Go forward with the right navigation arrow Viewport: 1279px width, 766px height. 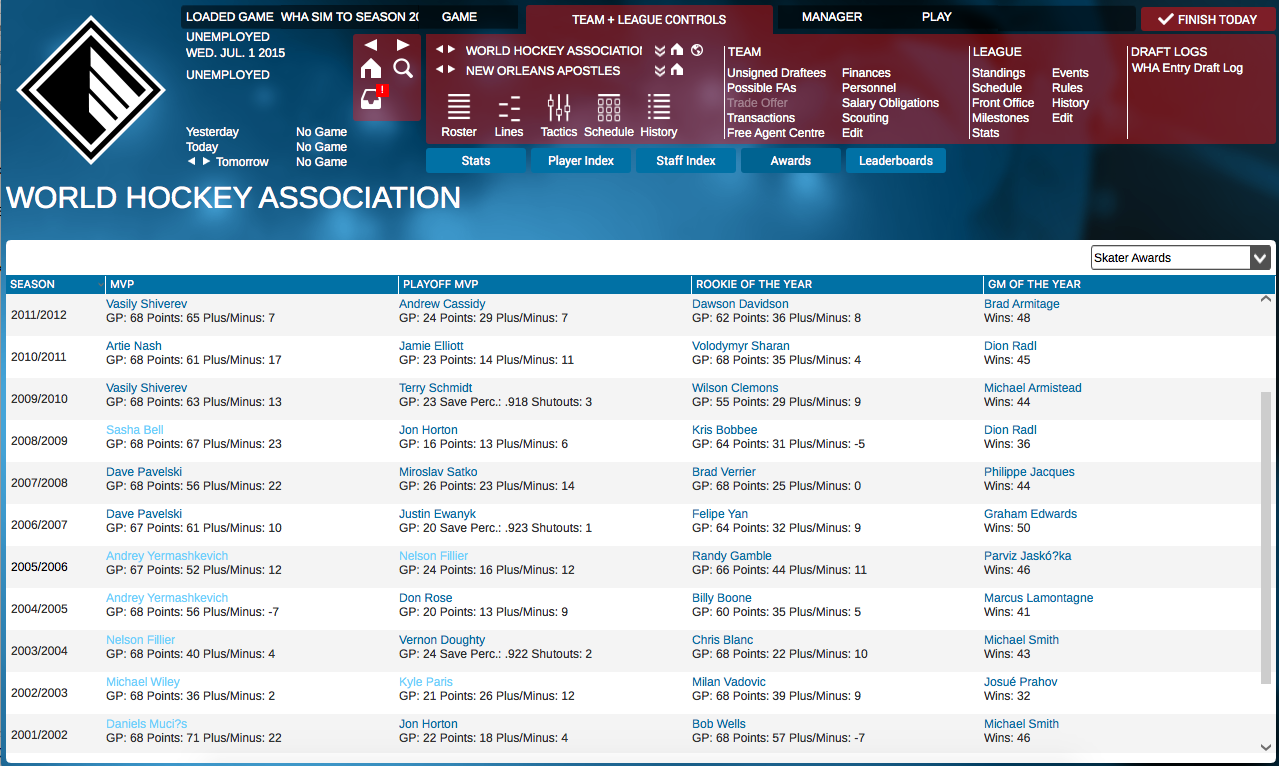pyautogui.click(x=403, y=45)
